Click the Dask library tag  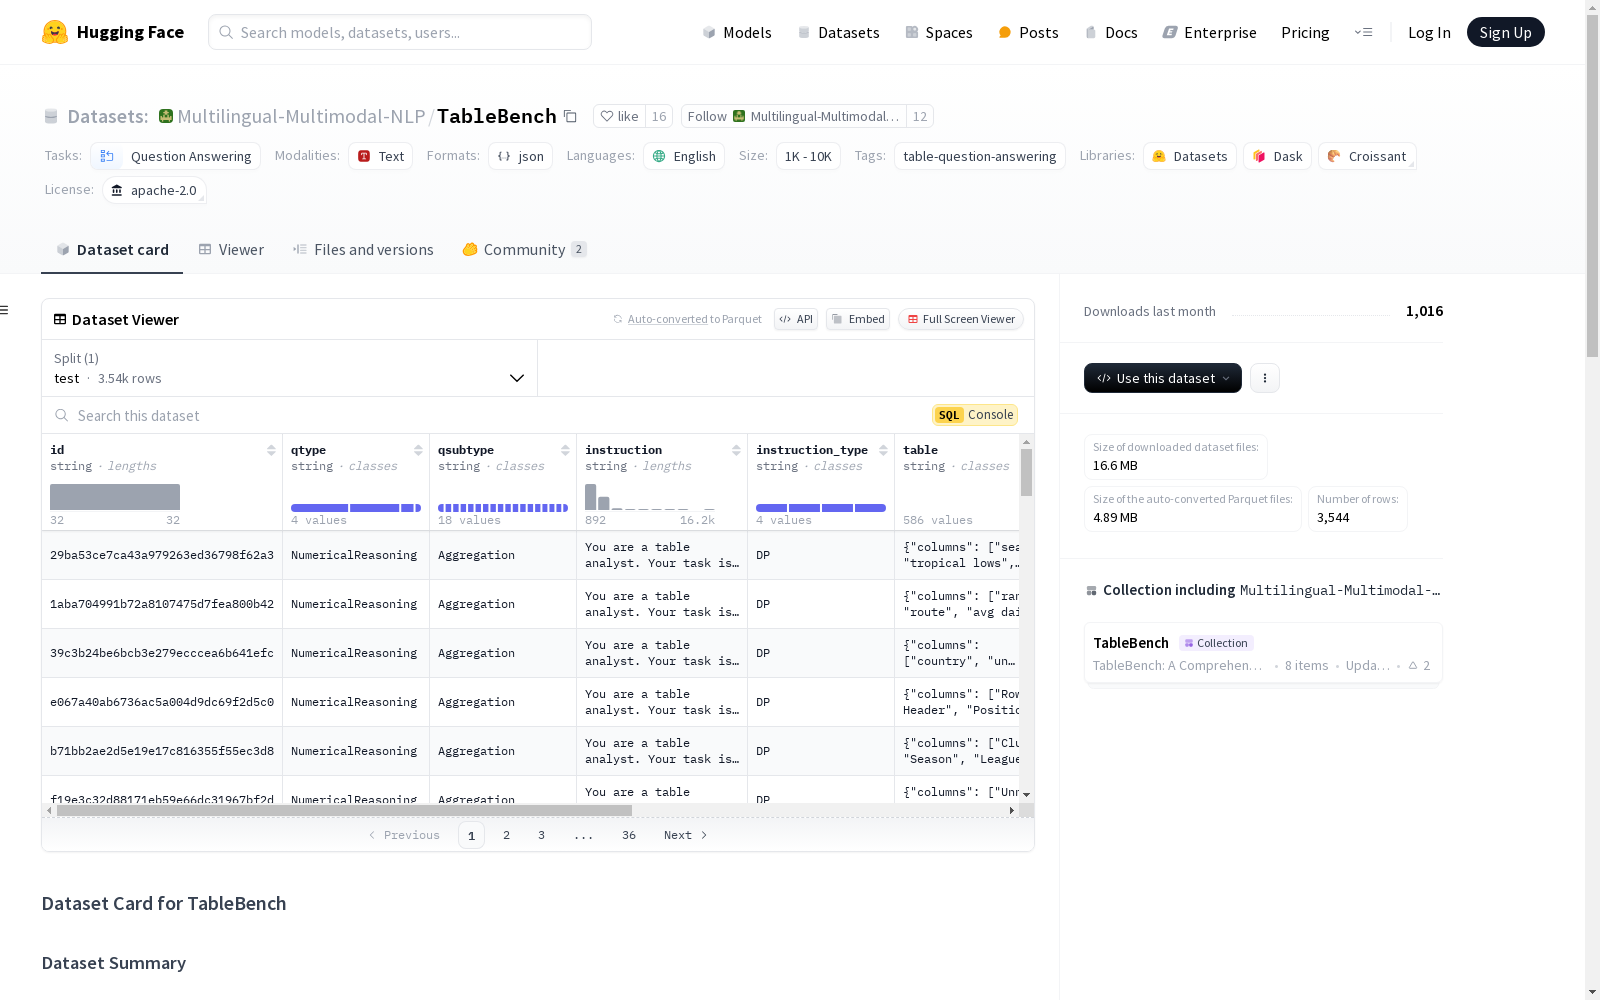(1277, 156)
